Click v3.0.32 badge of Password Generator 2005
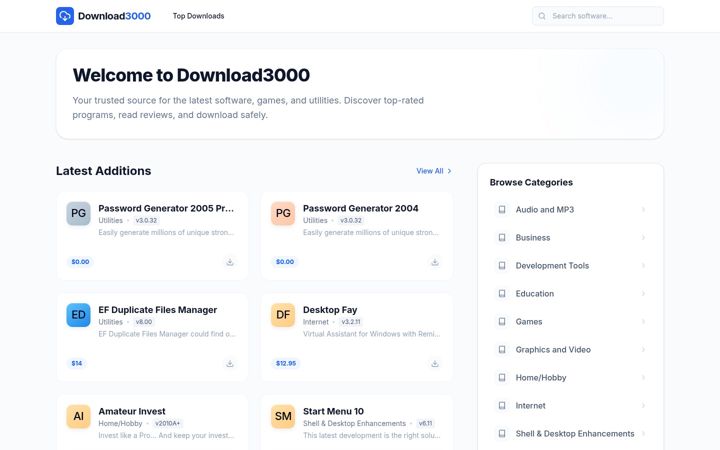The height and width of the screenshot is (450, 720). 146,220
